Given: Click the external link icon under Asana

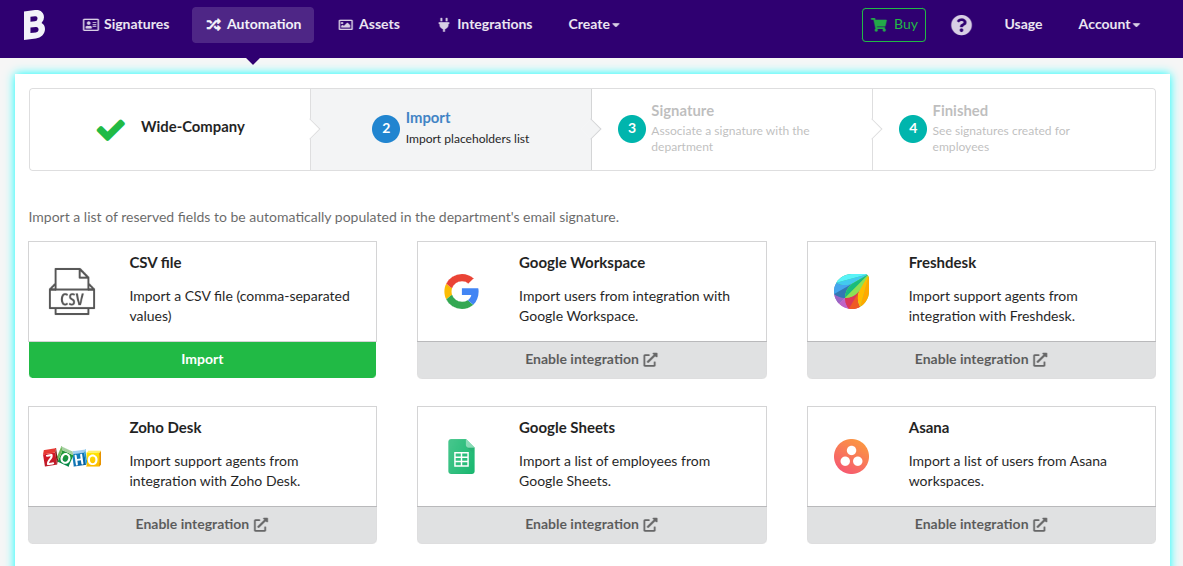Looking at the screenshot, I should pyautogui.click(x=1040, y=524).
